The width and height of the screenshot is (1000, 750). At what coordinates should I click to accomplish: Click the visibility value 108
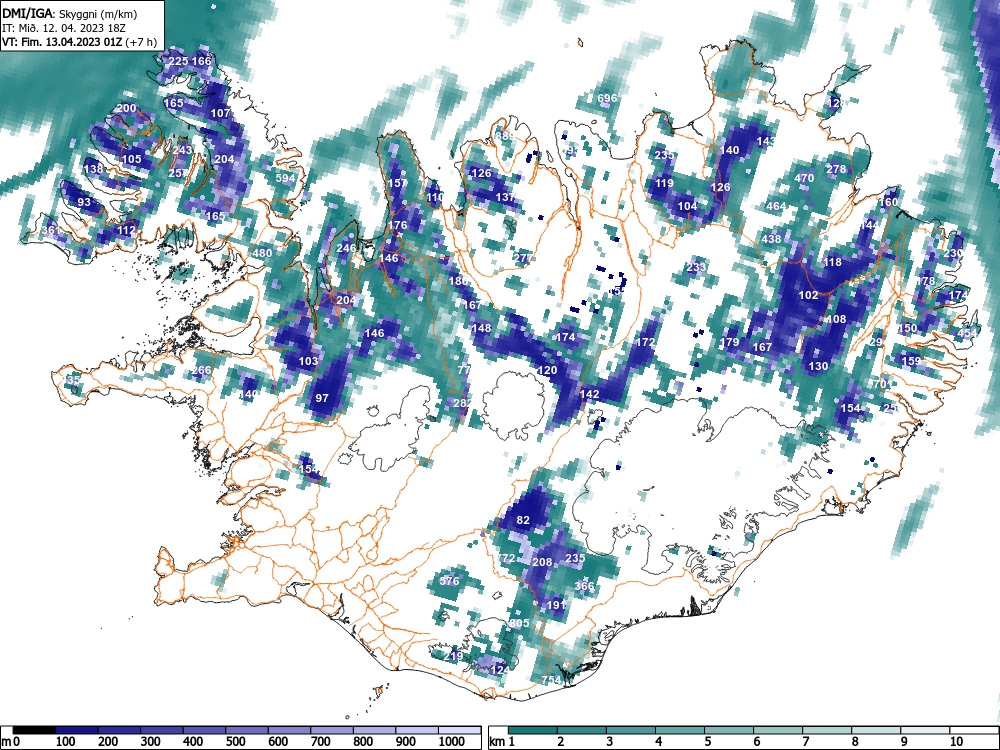836,319
